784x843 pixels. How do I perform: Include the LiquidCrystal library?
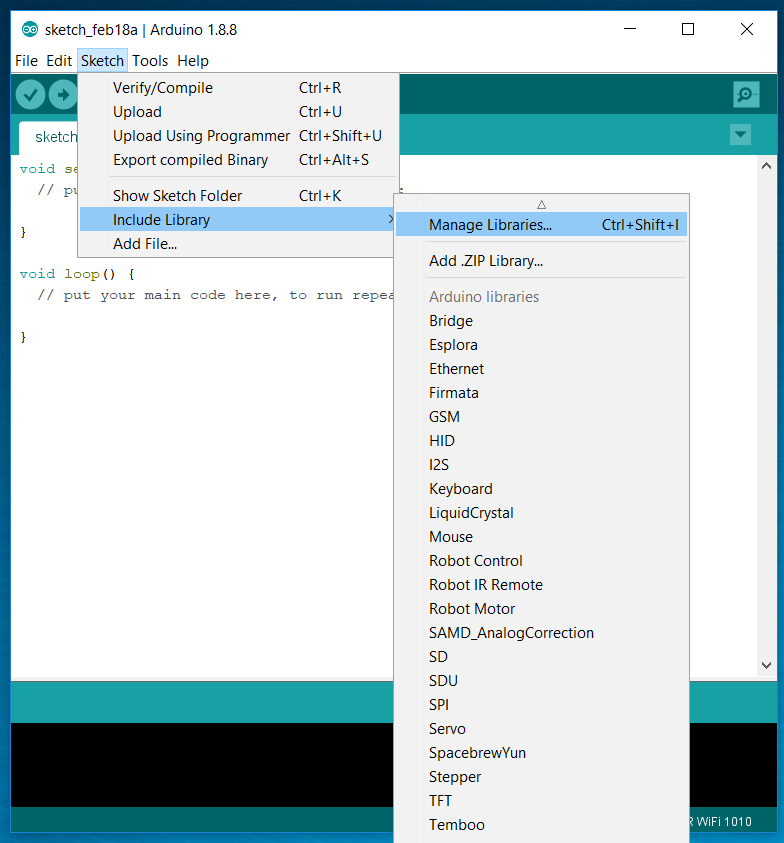click(471, 513)
